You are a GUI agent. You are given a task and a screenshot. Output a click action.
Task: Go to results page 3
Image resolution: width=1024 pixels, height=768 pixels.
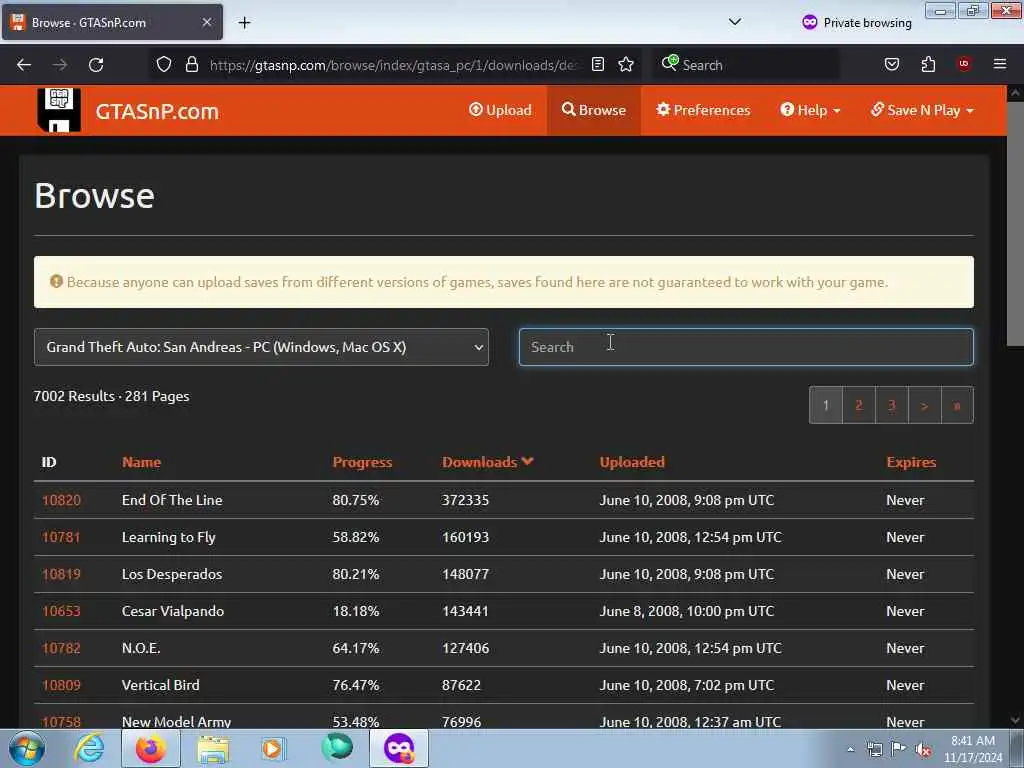pos(891,405)
